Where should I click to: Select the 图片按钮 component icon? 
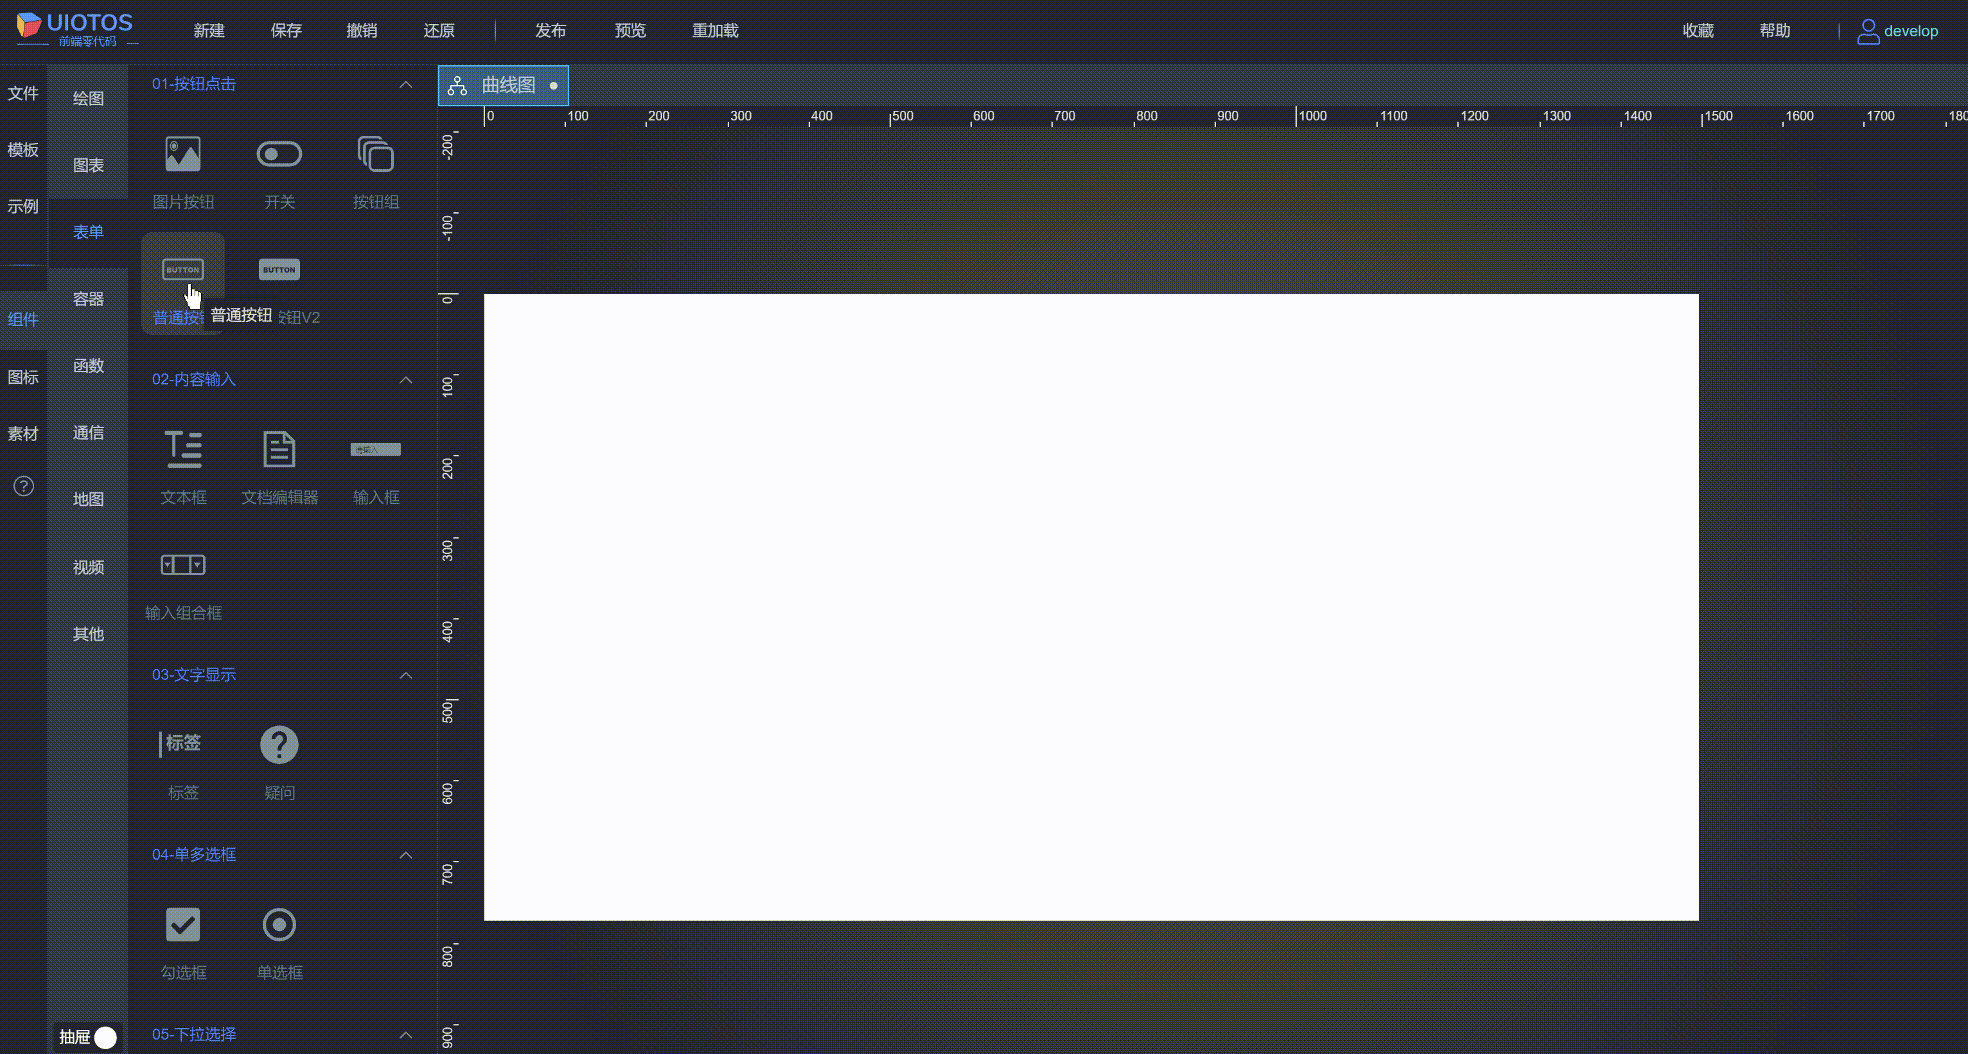(183, 155)
